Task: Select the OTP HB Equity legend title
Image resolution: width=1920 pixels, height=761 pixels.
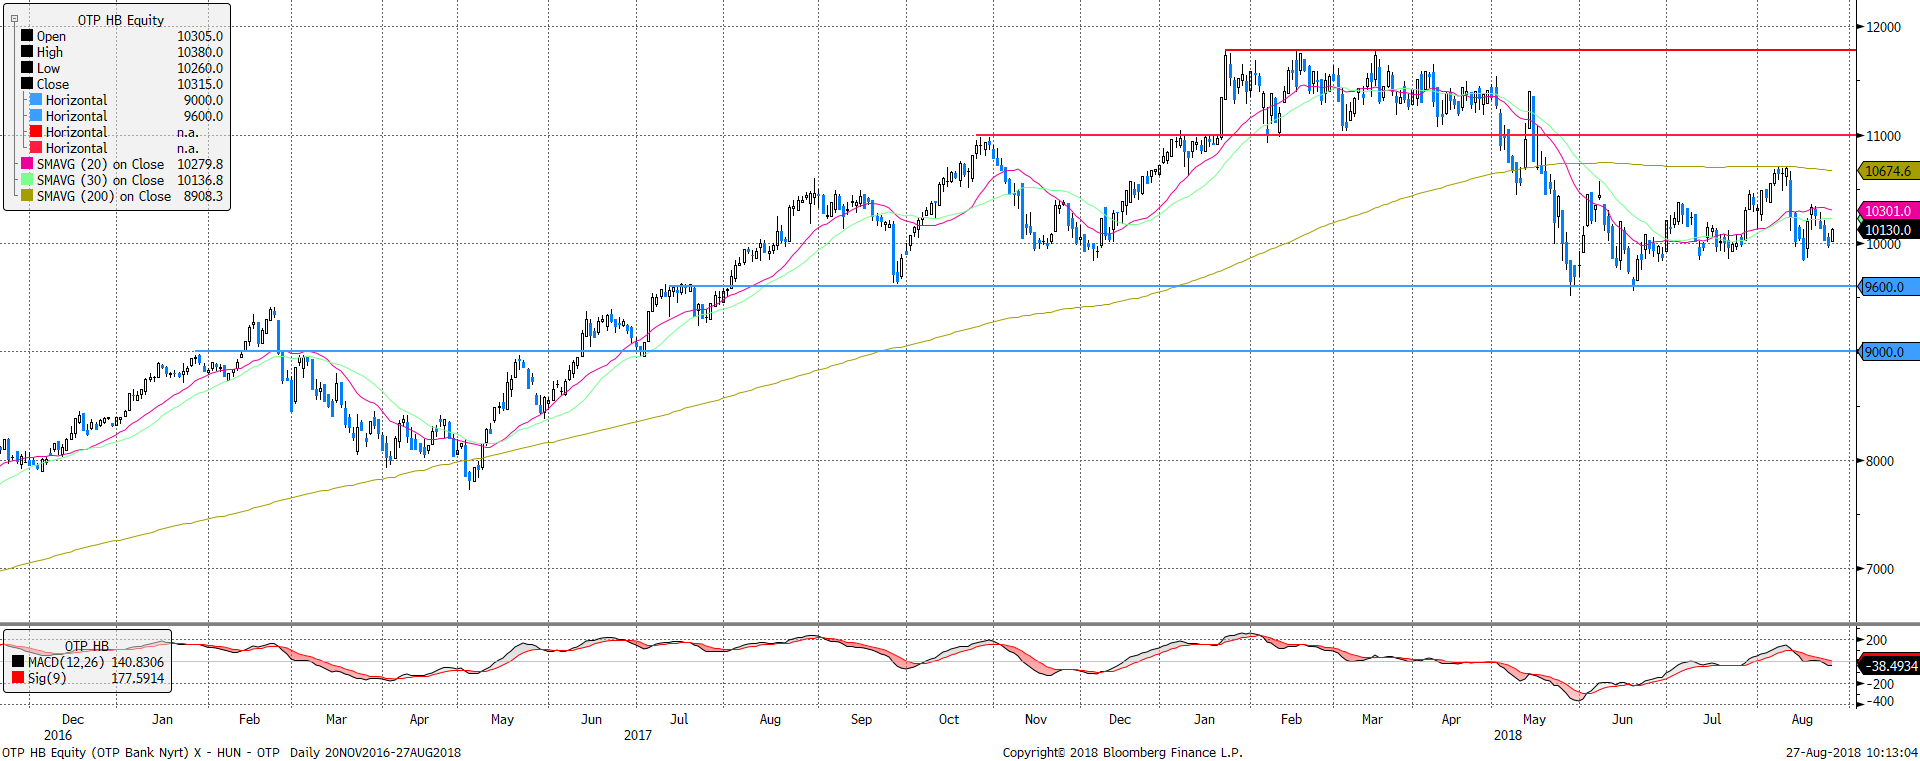Action: pyautogui.click(x=121, y=20)
